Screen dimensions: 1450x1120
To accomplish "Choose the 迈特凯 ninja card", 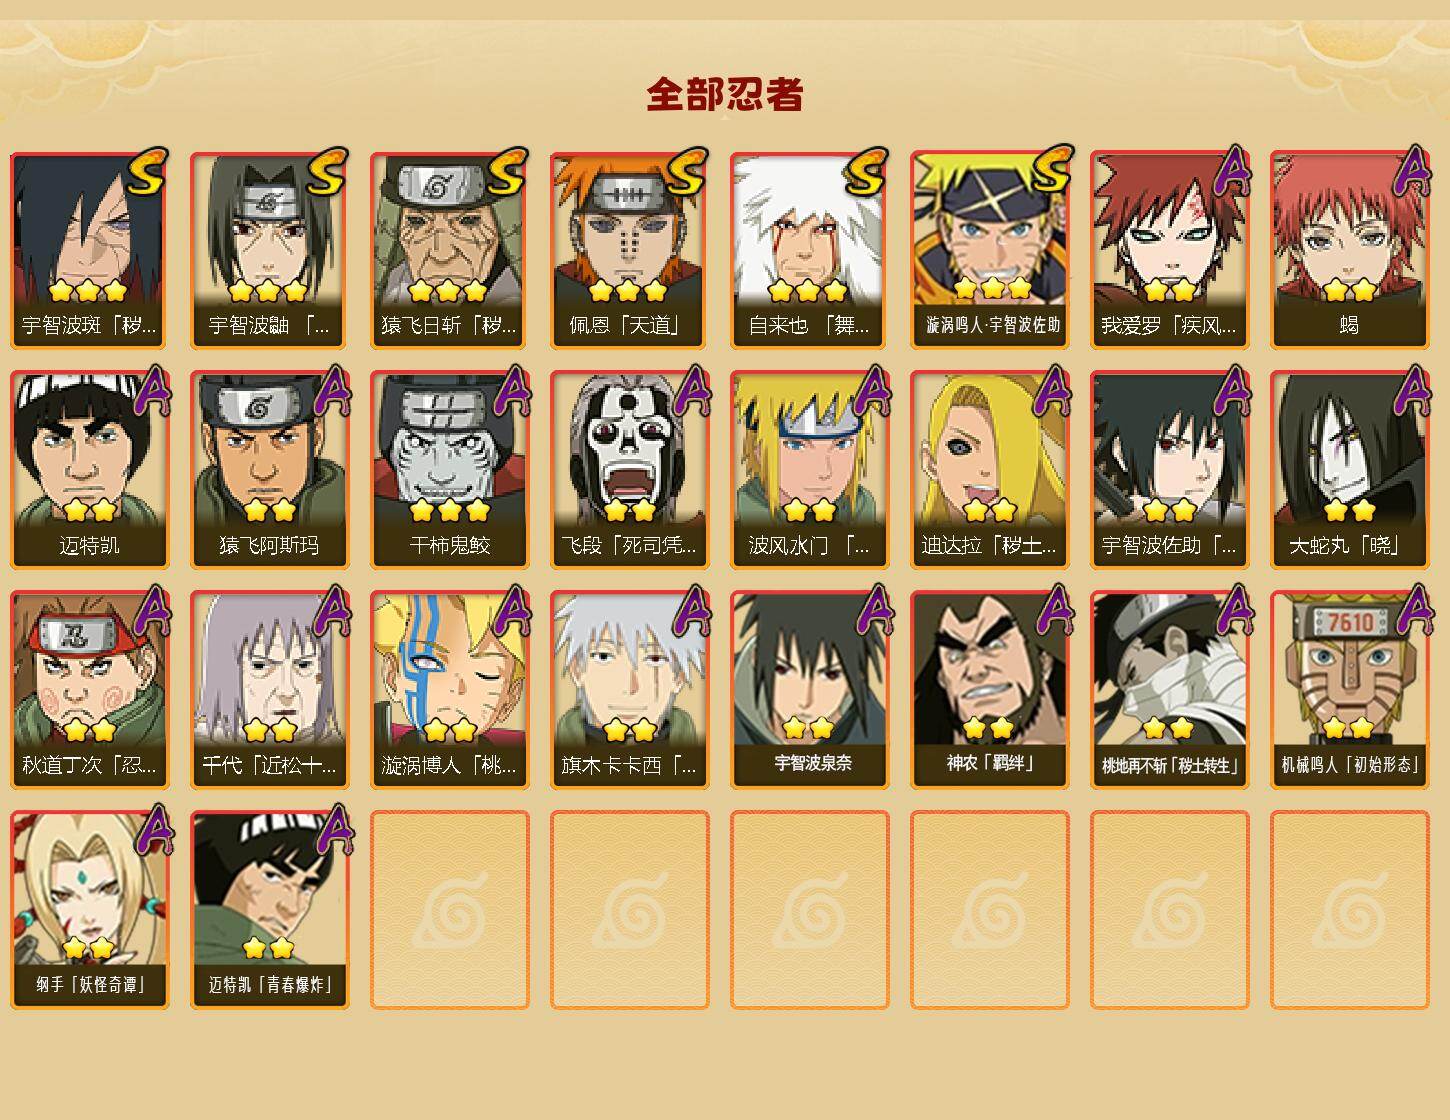I will [x=89, y=470].
